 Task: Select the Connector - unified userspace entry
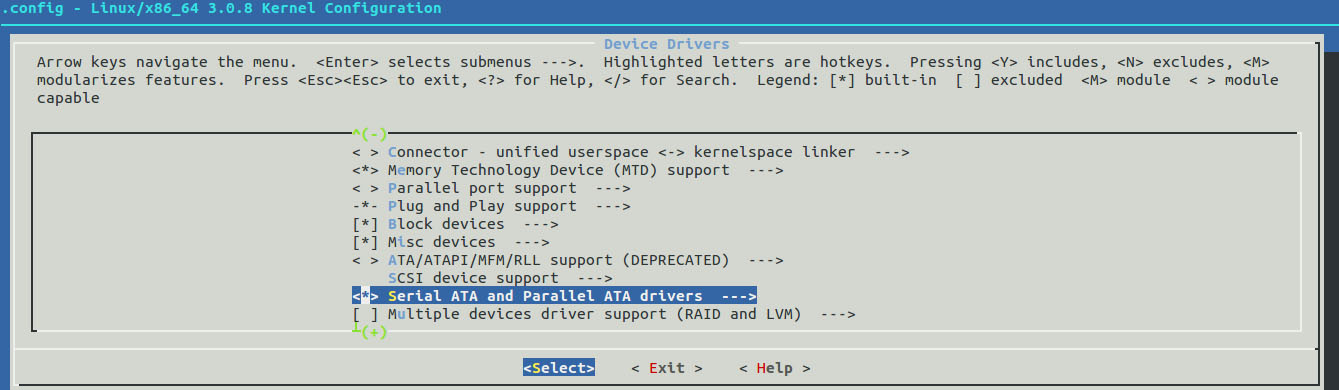pos(630,152)
